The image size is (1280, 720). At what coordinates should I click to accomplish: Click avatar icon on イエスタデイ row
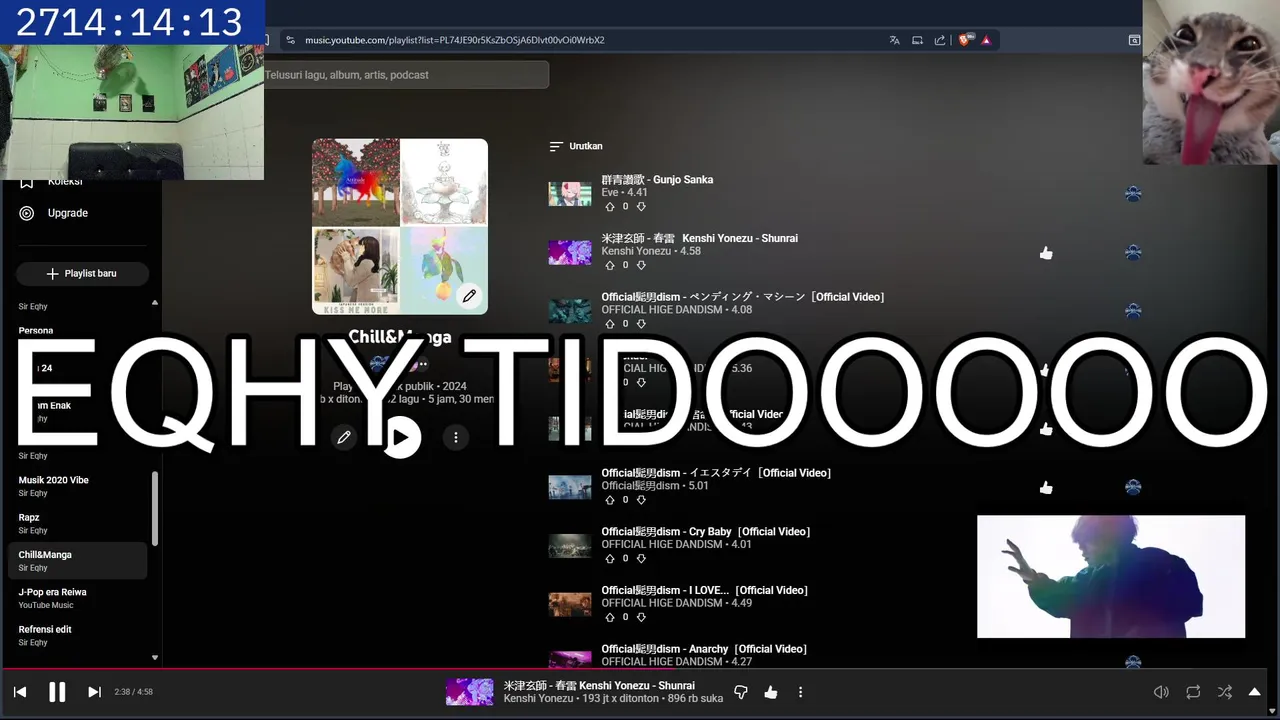(x=1133, y=487)
